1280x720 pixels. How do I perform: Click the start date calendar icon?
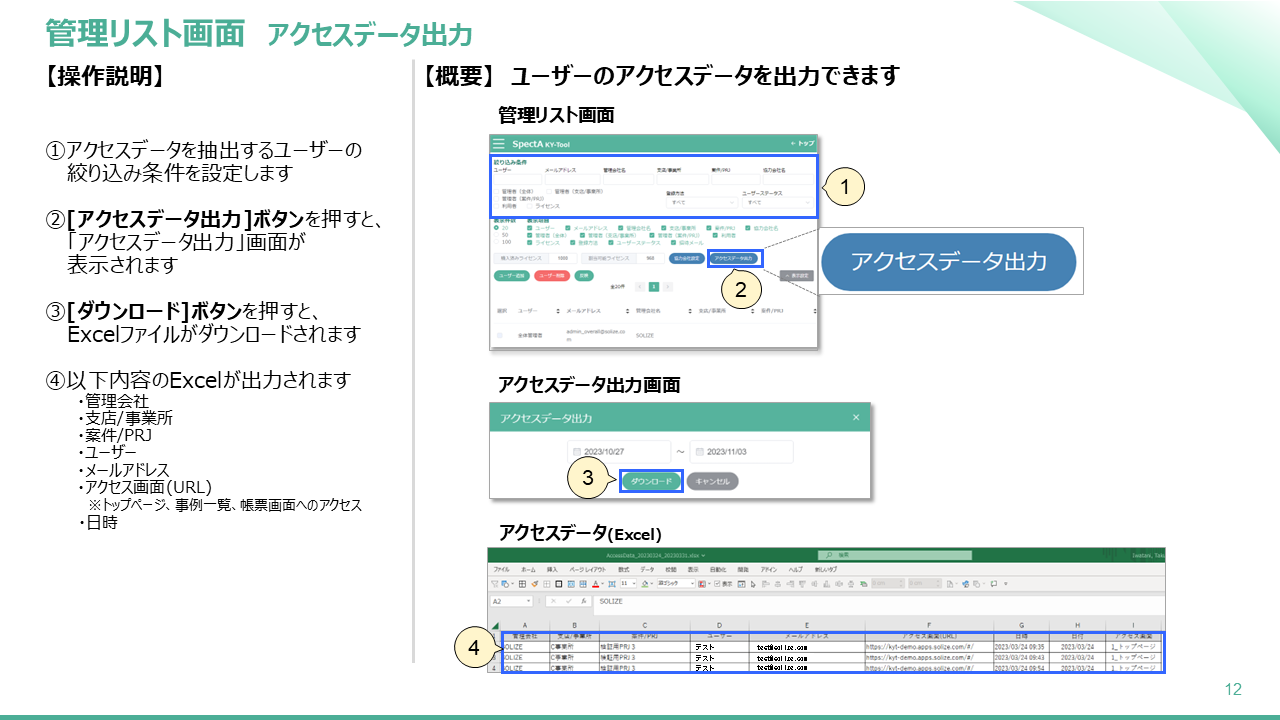[x=575, y=452]
